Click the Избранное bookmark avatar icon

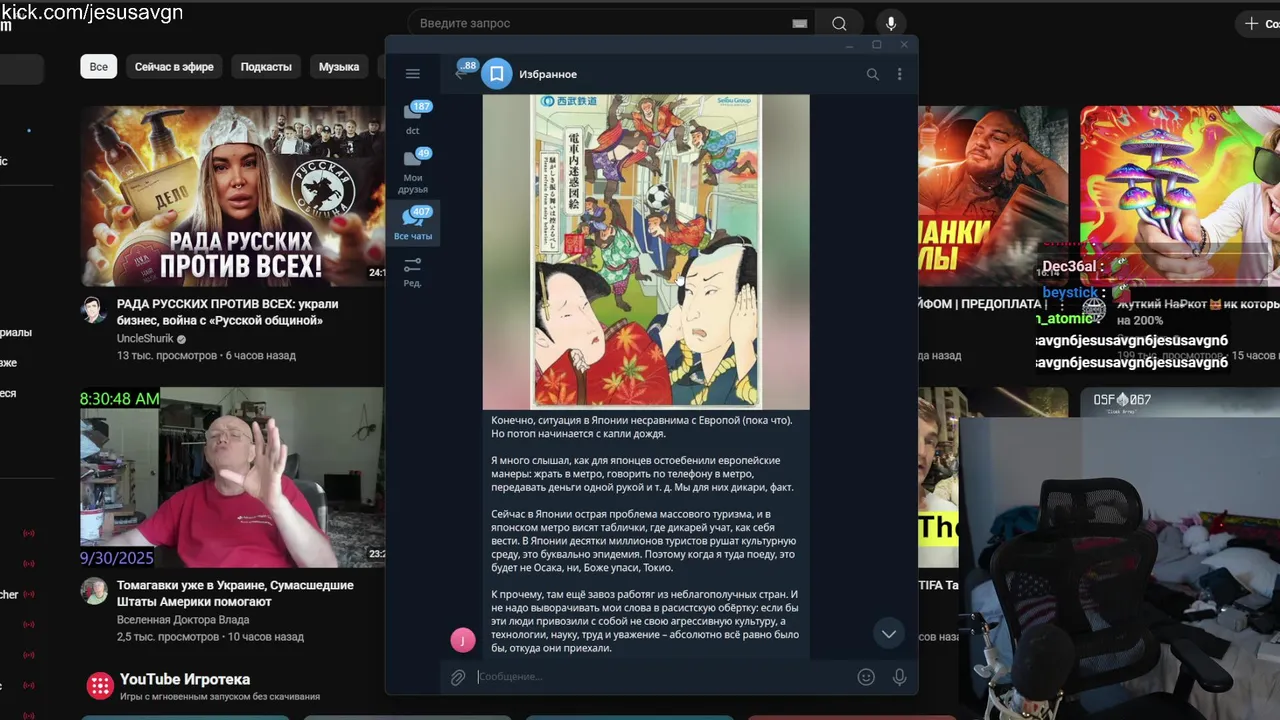point(496,74)
